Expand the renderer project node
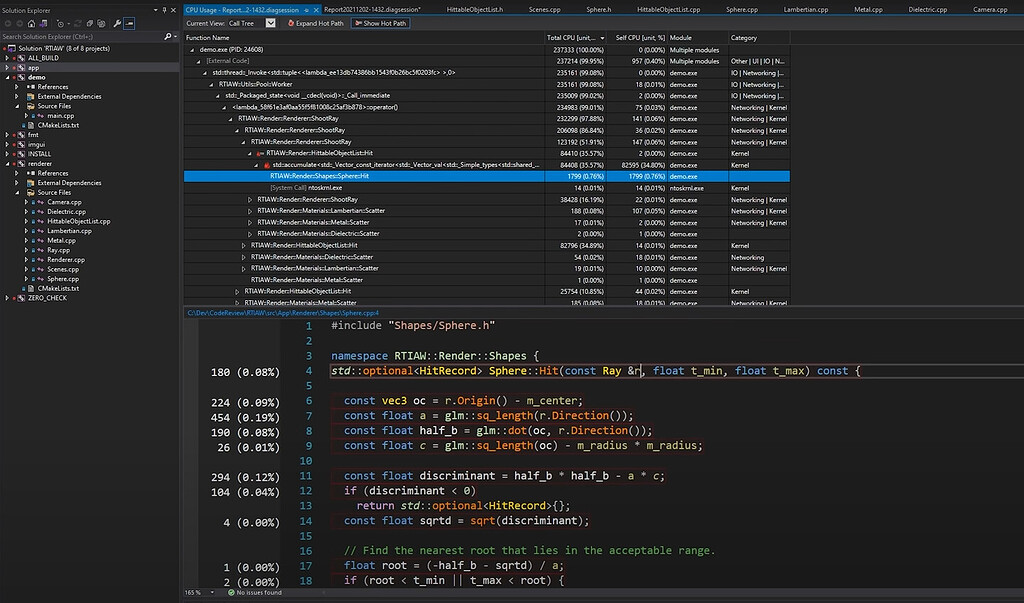 8,162
